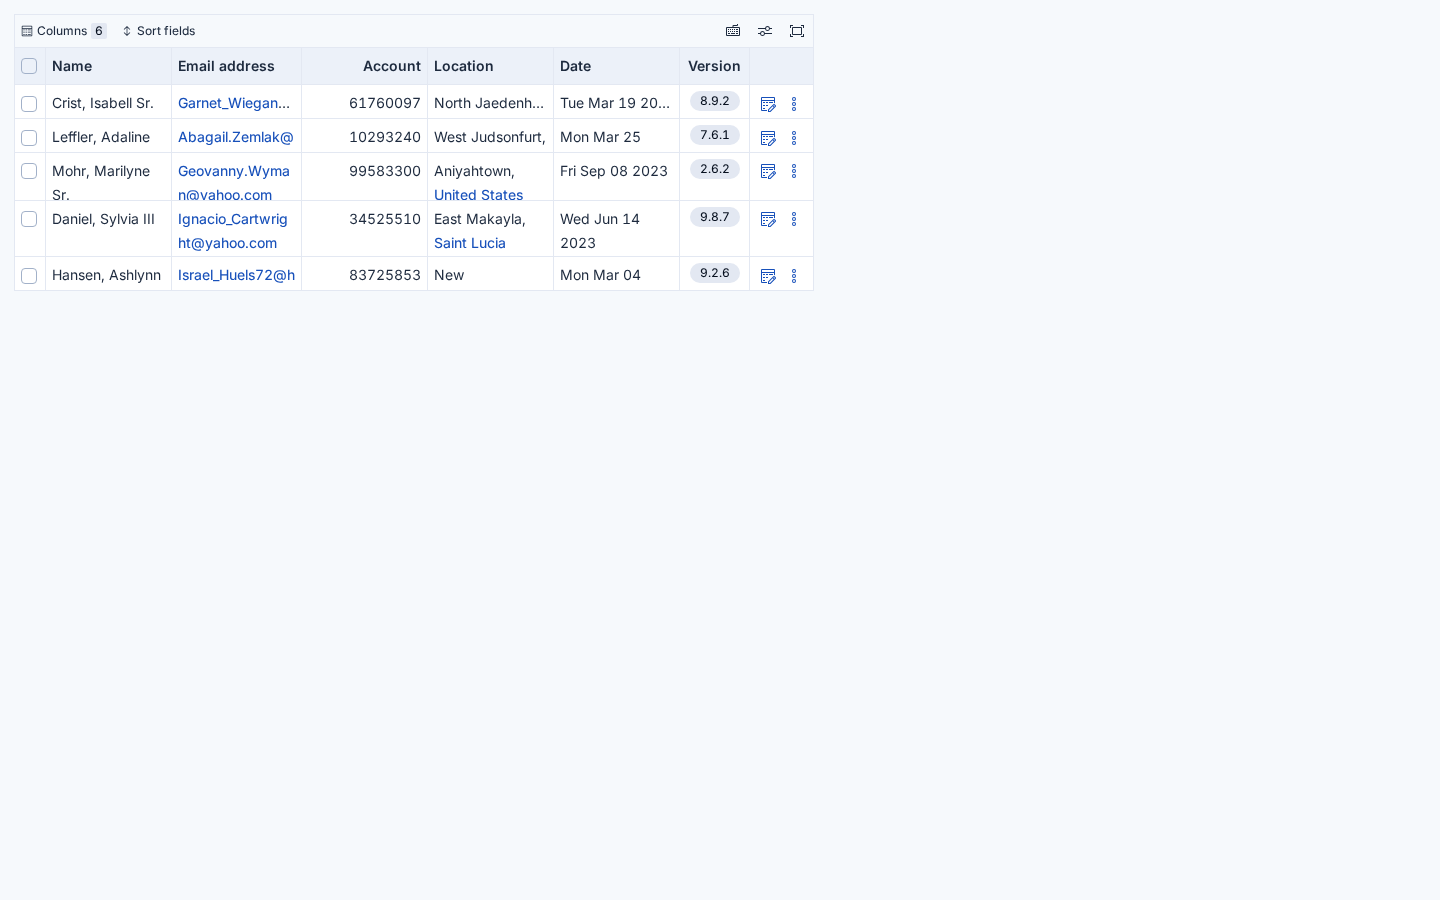Toggle fullscreen mode icon

click(x=797, y=31)
